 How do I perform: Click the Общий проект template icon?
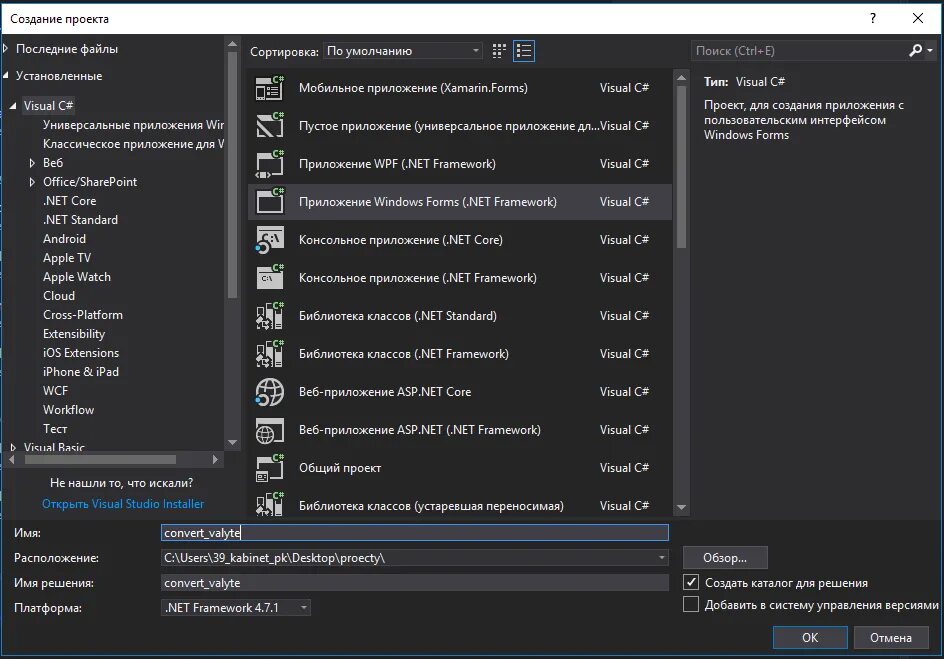(269, 468)
